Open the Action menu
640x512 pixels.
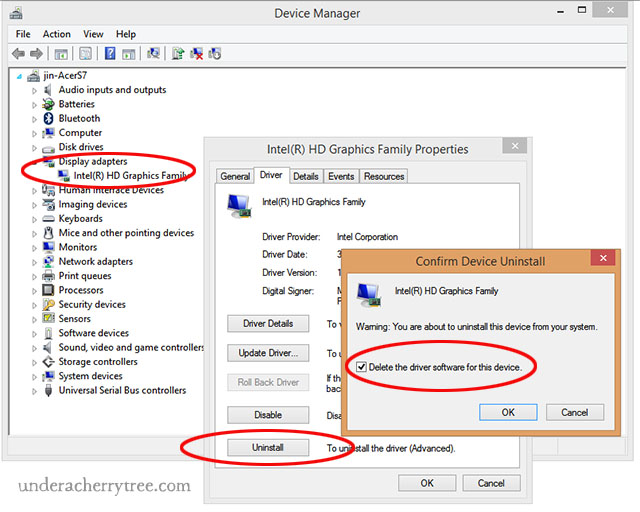57,34
